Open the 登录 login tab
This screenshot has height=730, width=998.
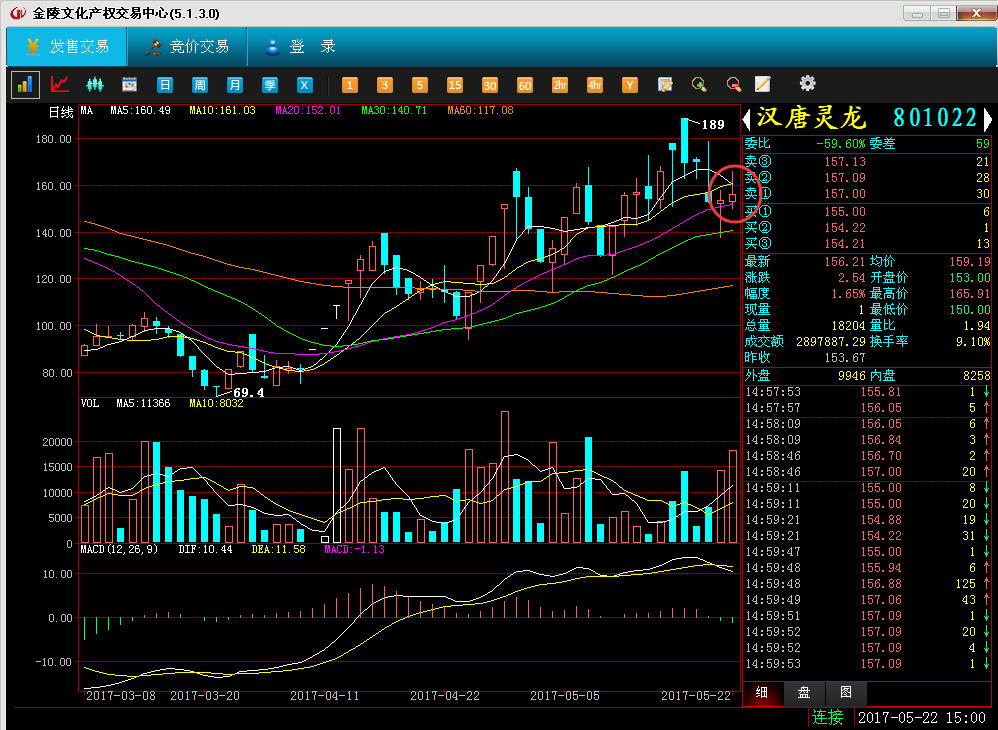click(300, 46)
